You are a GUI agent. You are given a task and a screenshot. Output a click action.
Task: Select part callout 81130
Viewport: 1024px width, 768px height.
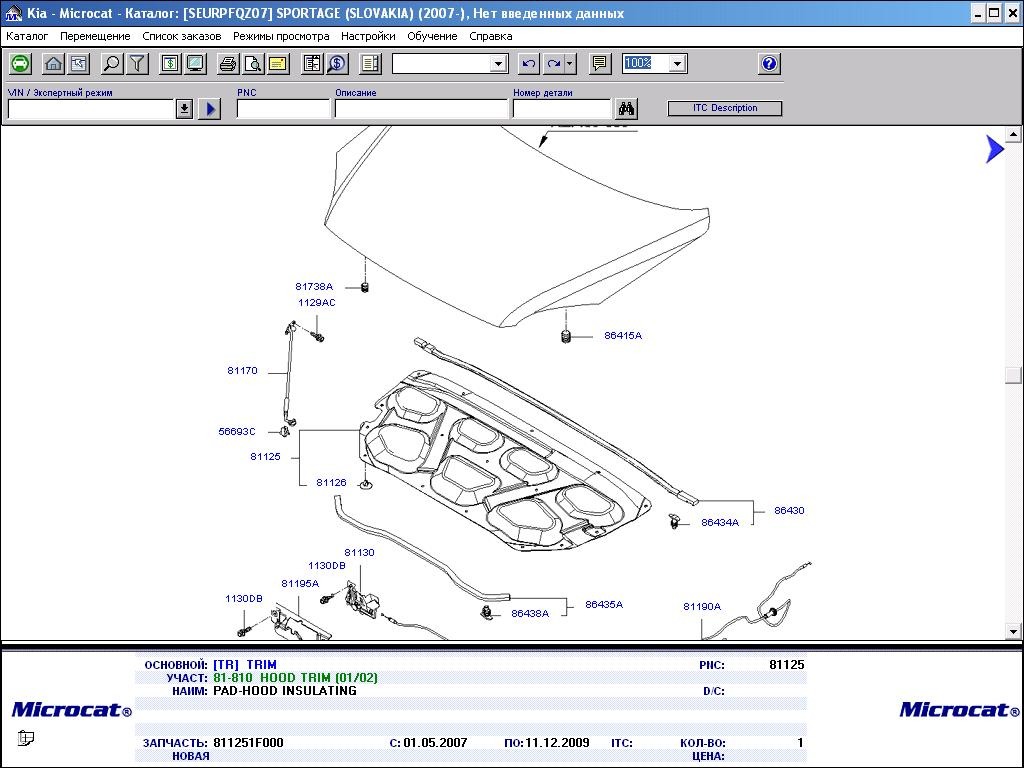click(360, 552)
